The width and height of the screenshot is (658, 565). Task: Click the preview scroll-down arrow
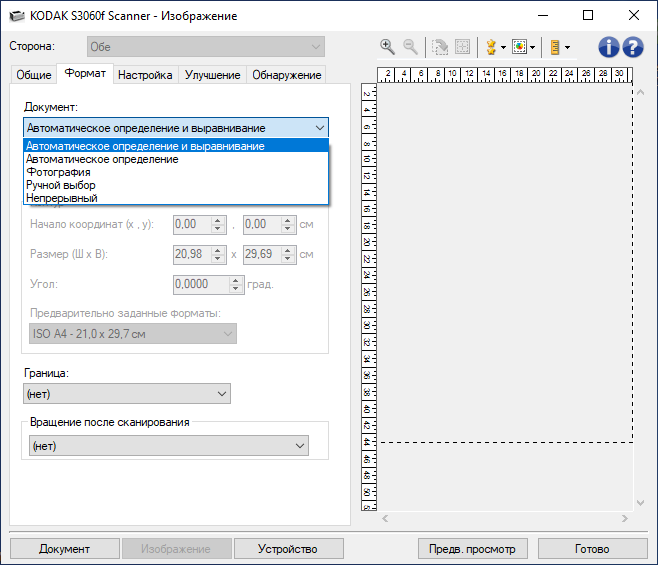pyautogui.click(x=640, y=502)
